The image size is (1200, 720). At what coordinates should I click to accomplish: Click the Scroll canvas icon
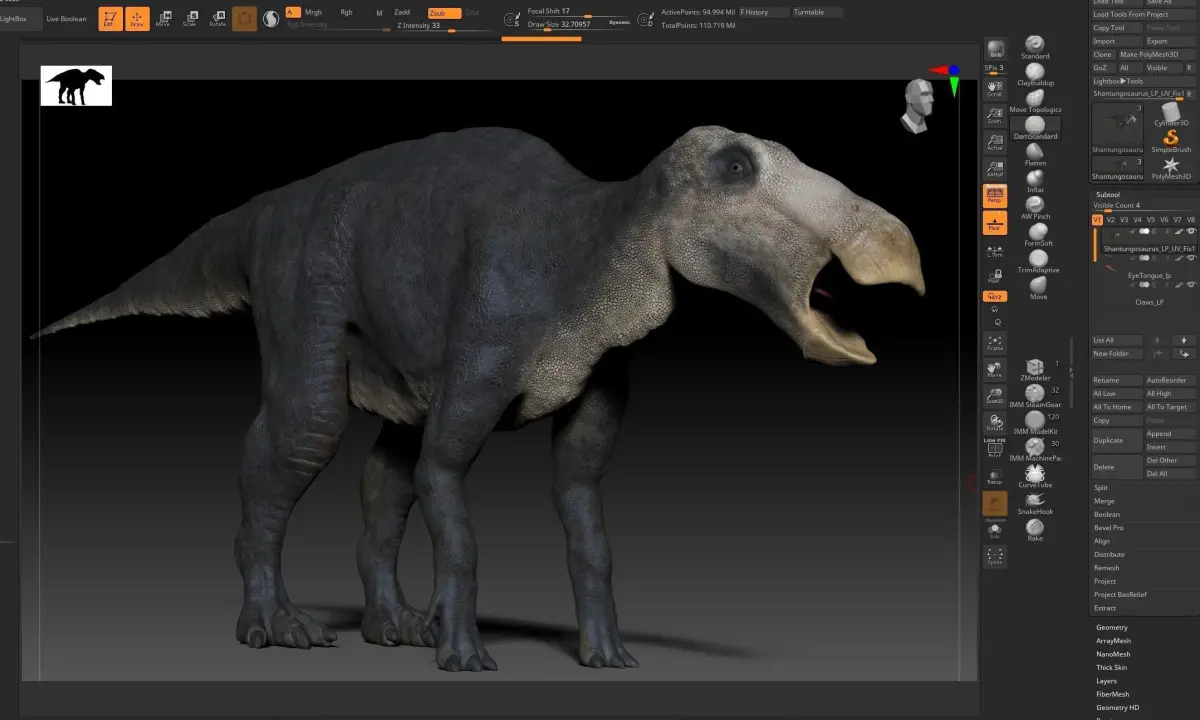(995, 88)
